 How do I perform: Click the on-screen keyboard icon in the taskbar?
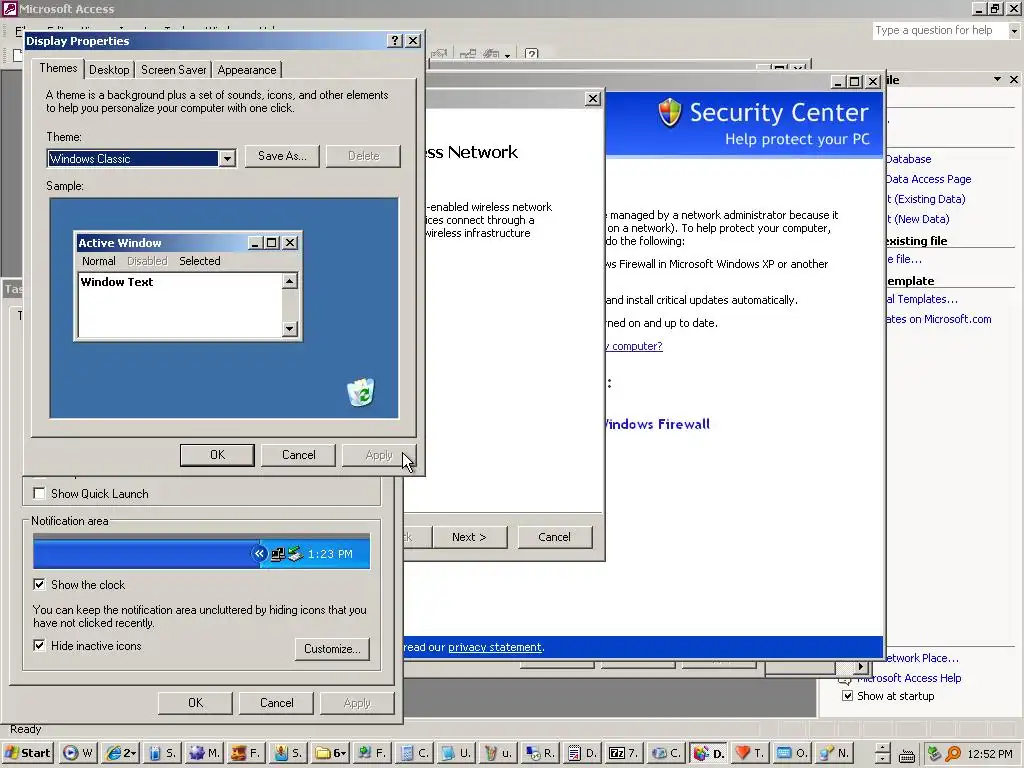click(x=906, y=756)
